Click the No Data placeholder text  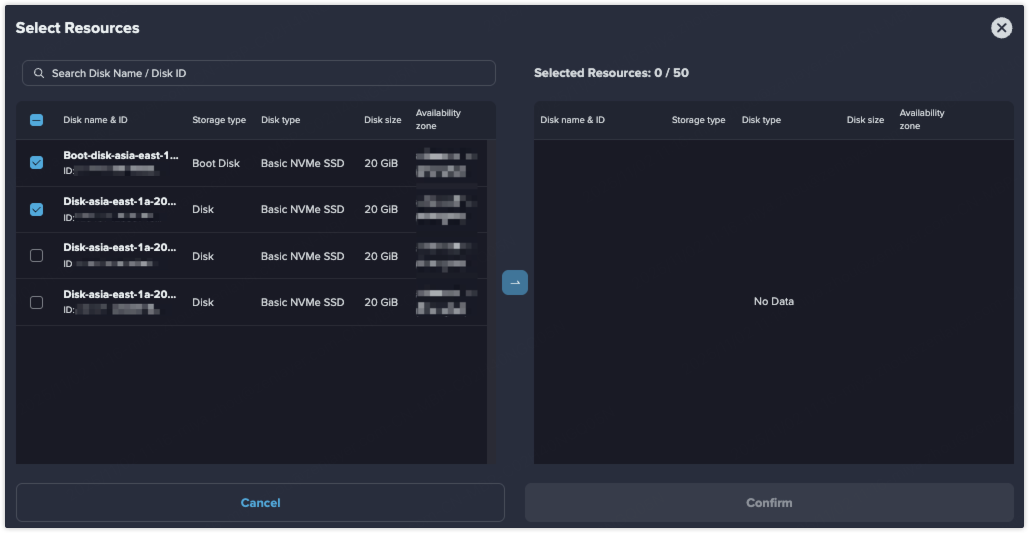[773, 301]
